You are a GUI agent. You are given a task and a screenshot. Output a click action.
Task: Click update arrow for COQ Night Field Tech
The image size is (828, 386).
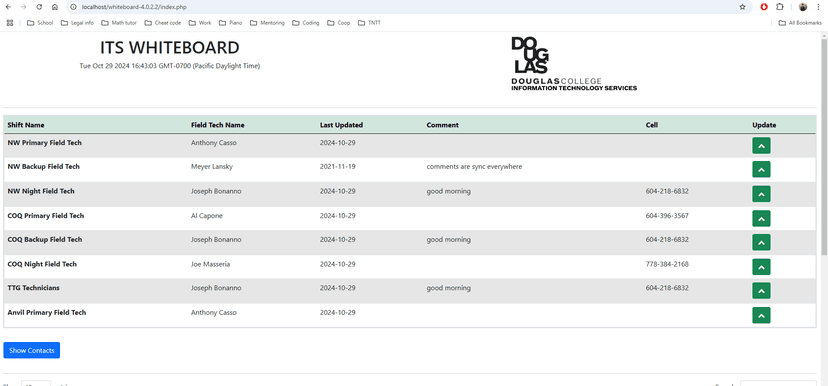point(761,267)
